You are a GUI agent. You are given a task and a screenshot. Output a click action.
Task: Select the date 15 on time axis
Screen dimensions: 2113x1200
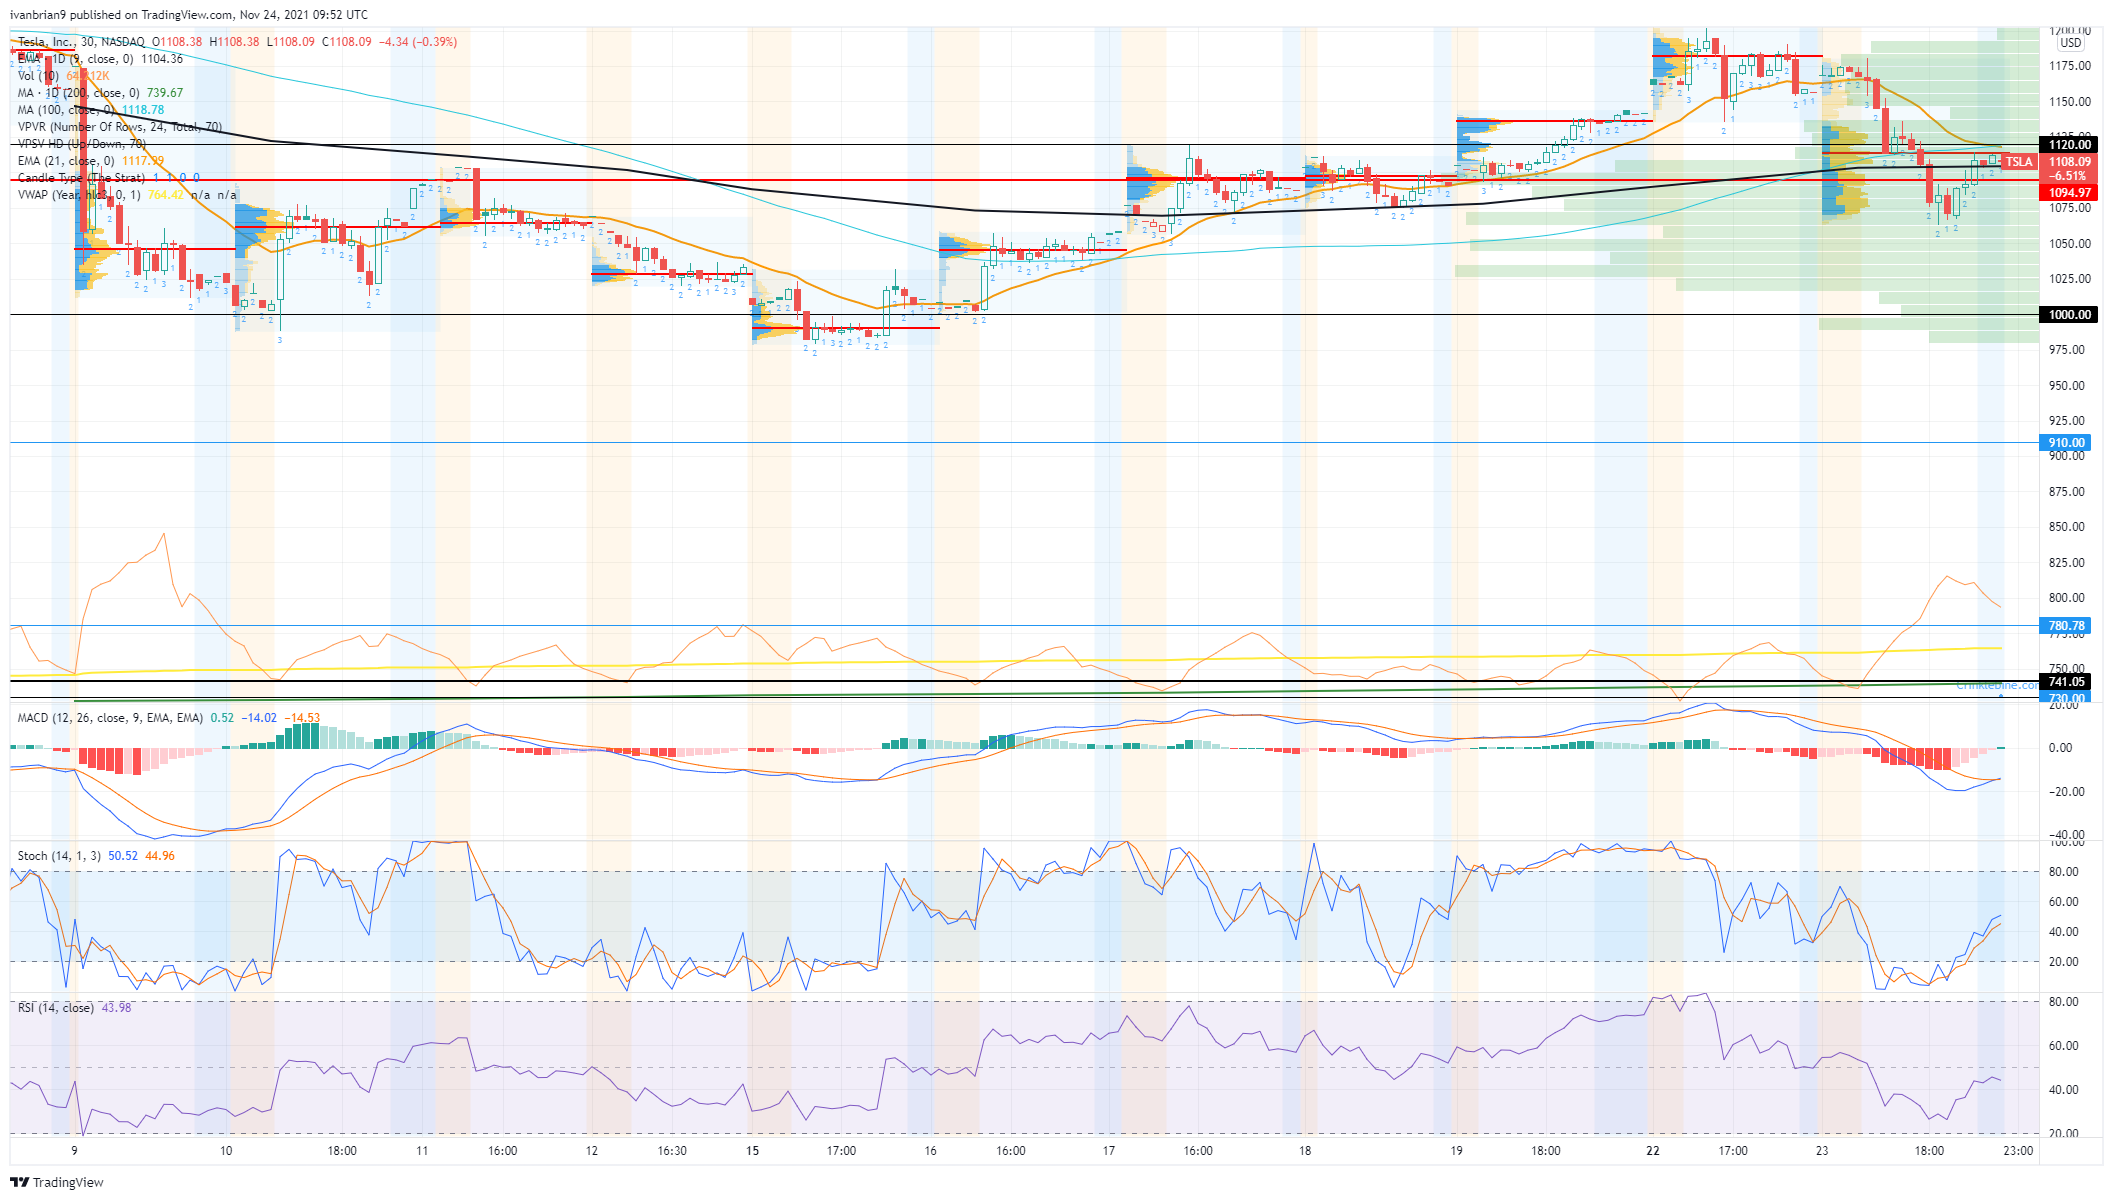(752, 1151)
